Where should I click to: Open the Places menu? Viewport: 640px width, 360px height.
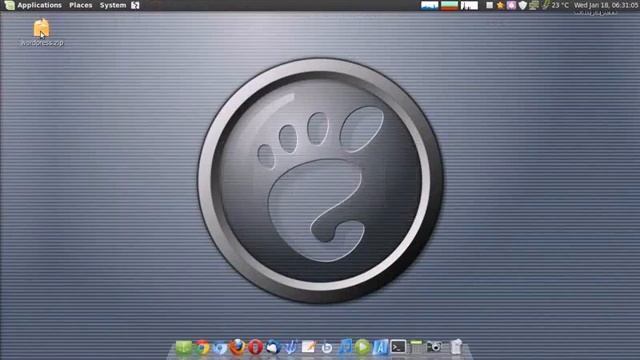point(80,5)
